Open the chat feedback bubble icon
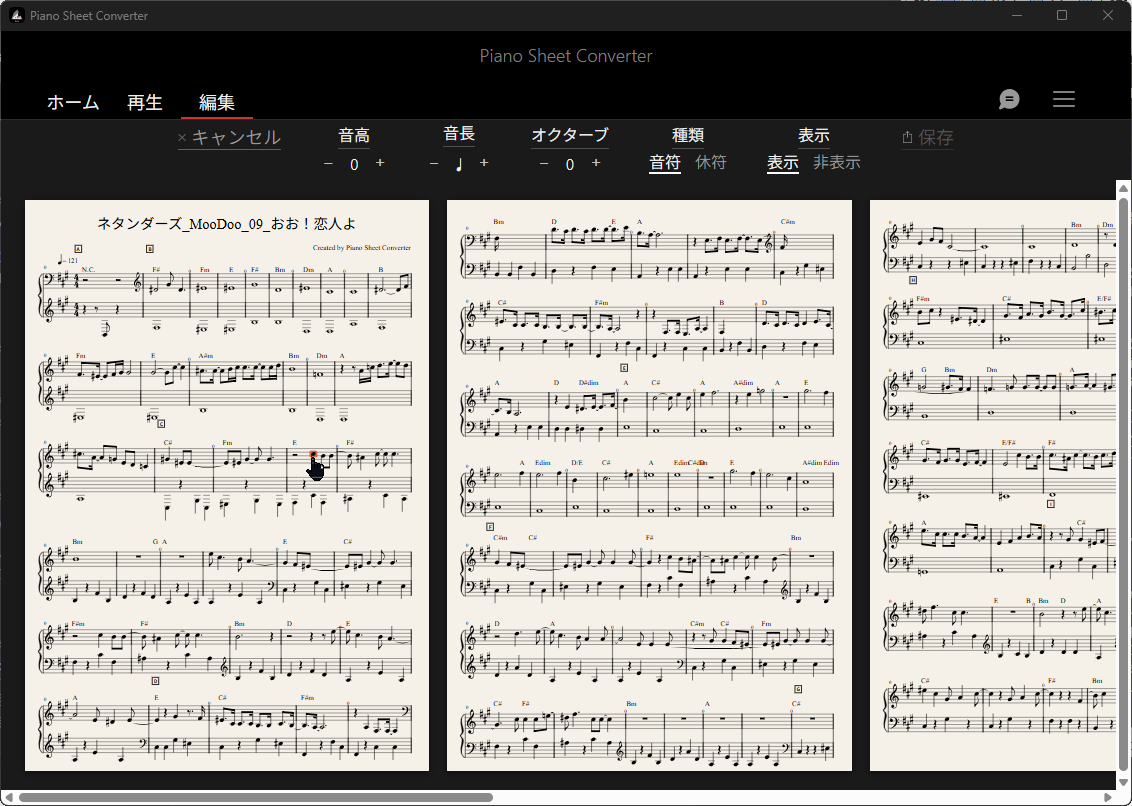Image resolution: width=1132 pixels, height=806 pixels. click(1009, 99)
